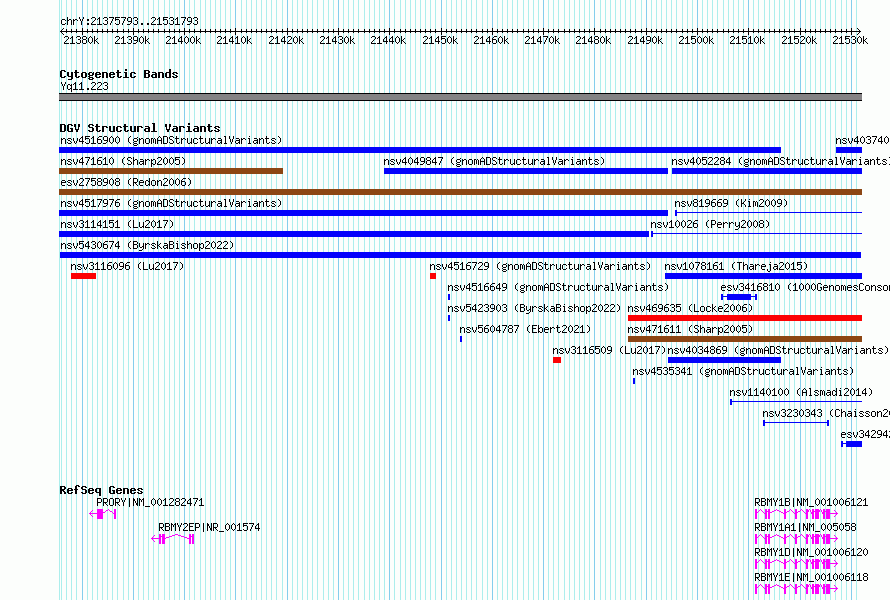Select the nsv4052284 gnomAD variant label

(780, 161)
